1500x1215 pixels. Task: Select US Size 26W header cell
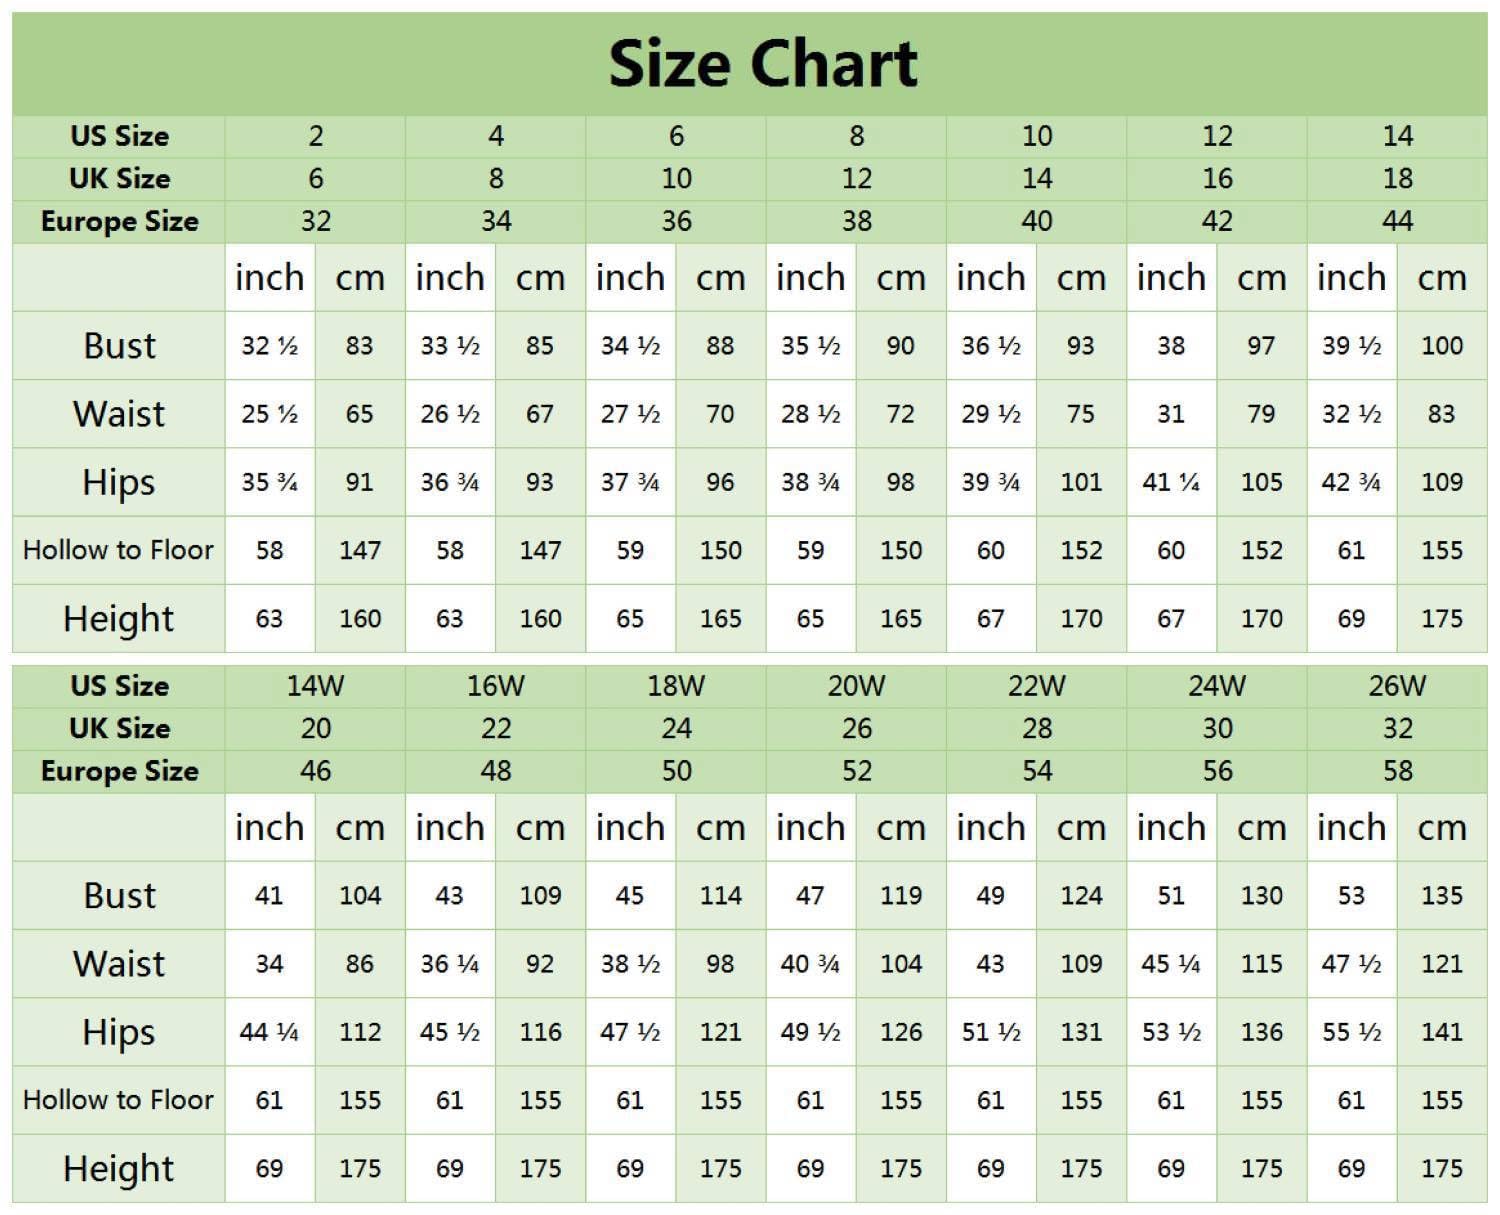tap(1397, 686)
